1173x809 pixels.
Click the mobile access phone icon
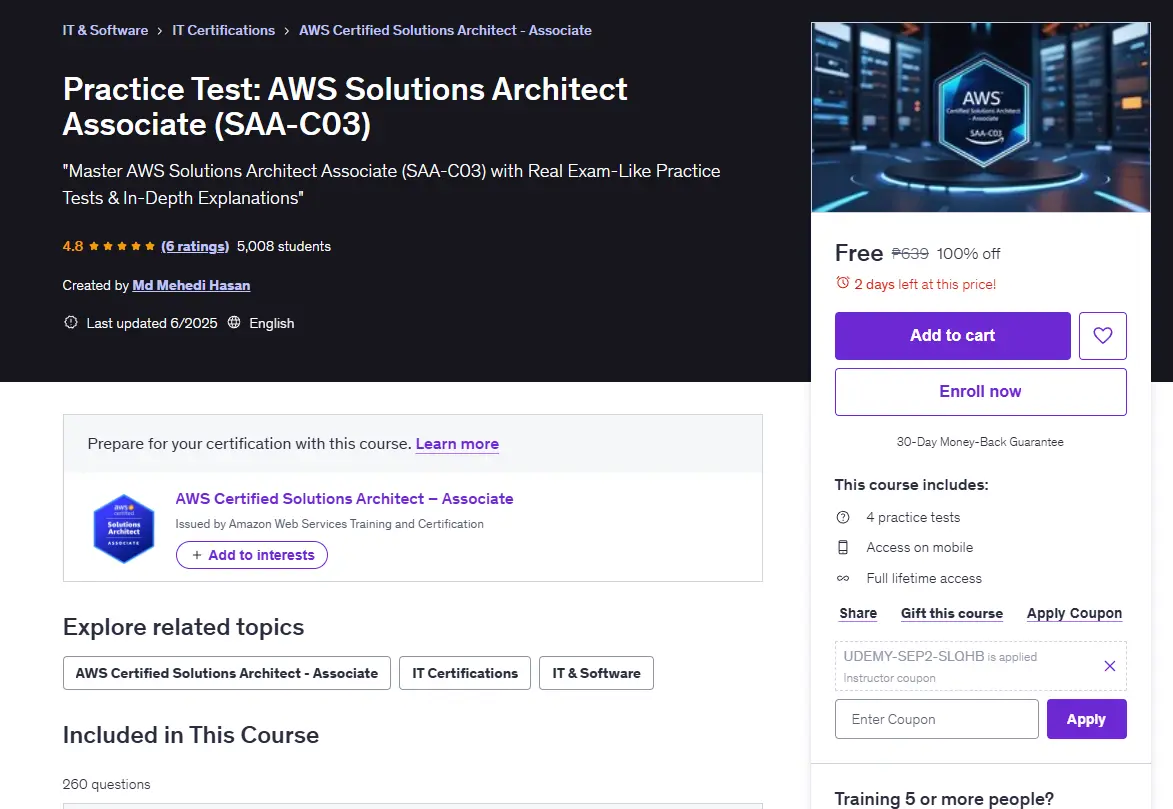[x=843, y=547]
